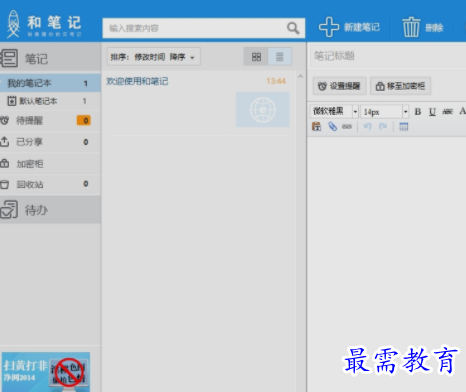Open the 待提醒 reminders list
This screenshot has height=392, width=466.
click(50, 121)
